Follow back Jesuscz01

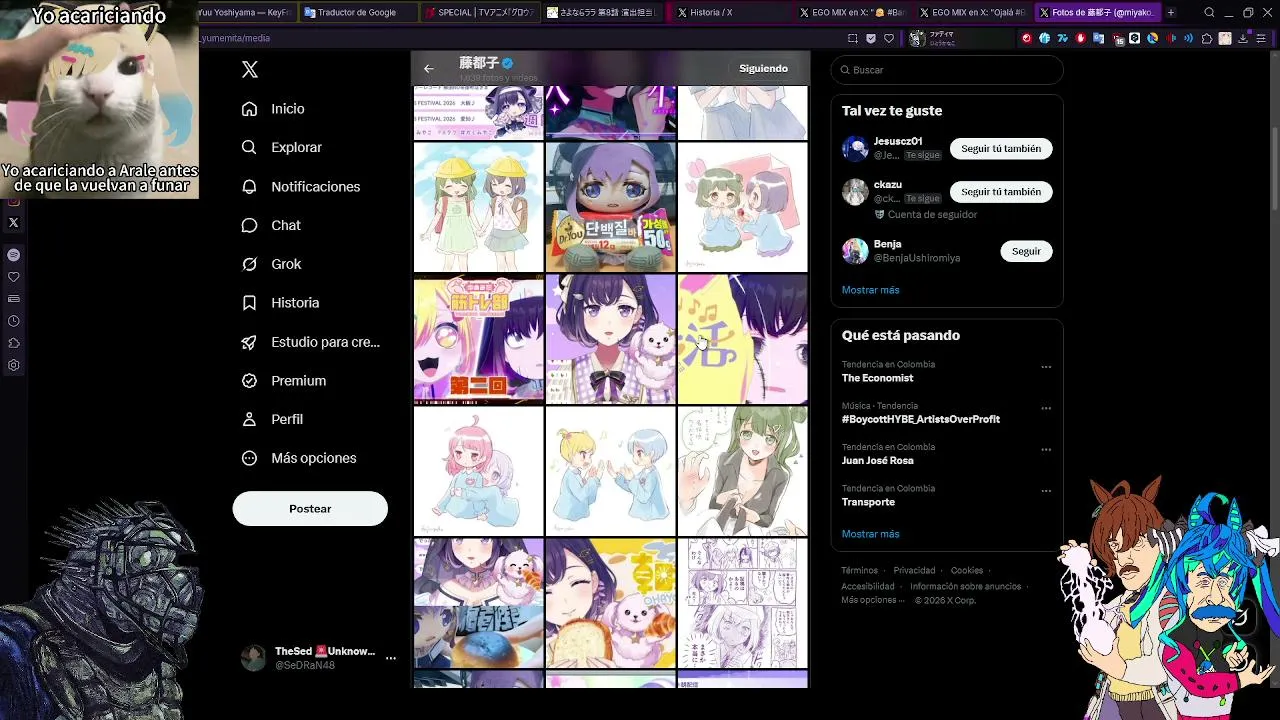point(1001,149)
